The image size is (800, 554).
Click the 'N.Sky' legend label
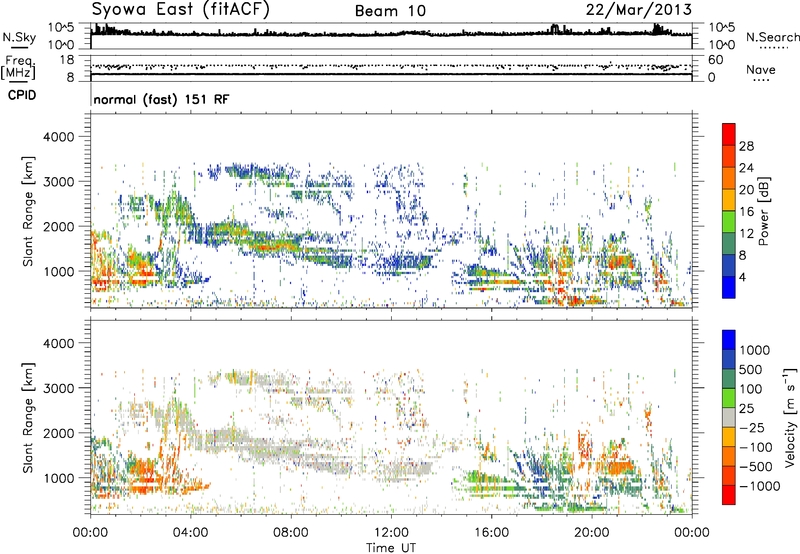click(19, 37)
